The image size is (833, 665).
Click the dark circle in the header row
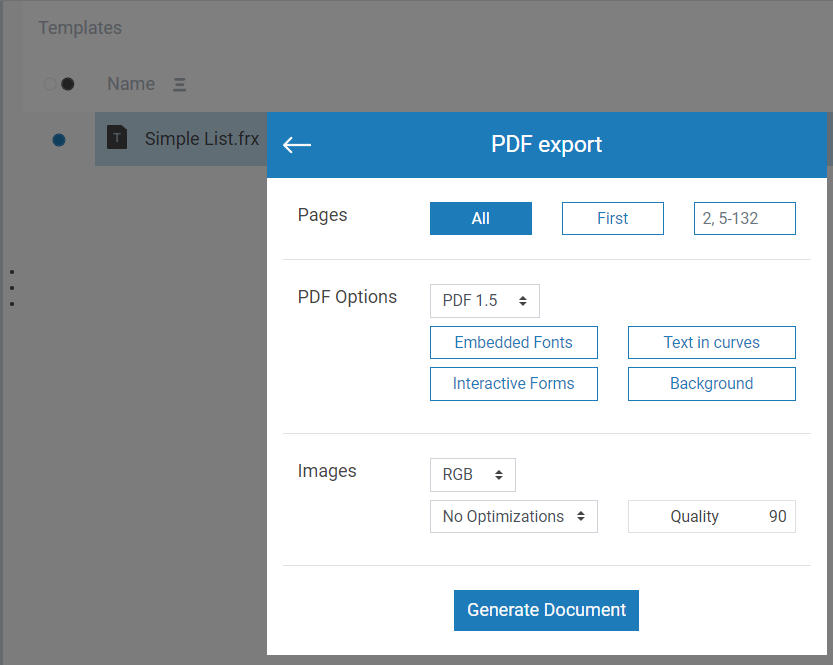(x=68, y=84)
